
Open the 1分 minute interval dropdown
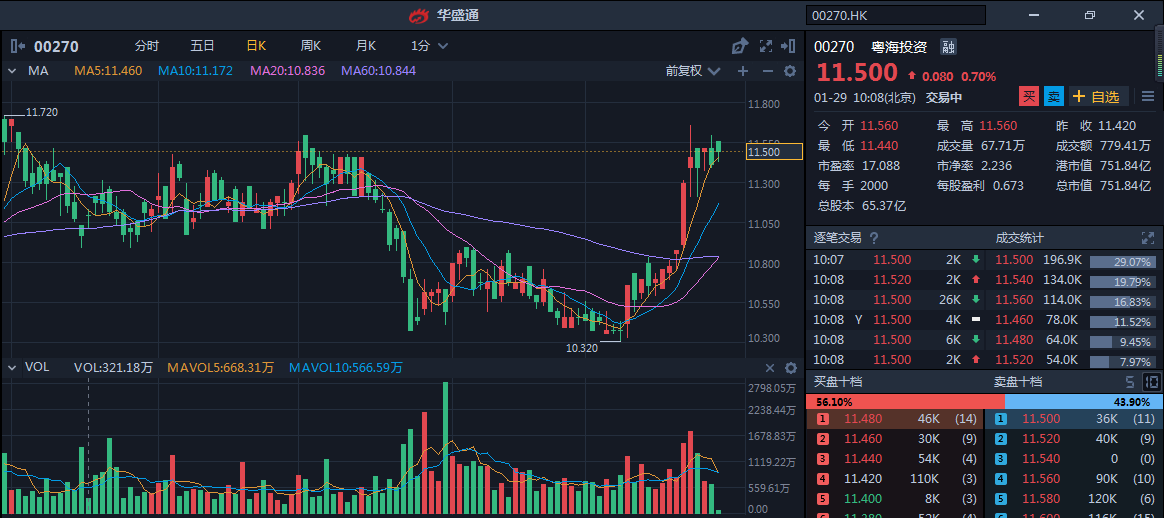coord(427,46)
